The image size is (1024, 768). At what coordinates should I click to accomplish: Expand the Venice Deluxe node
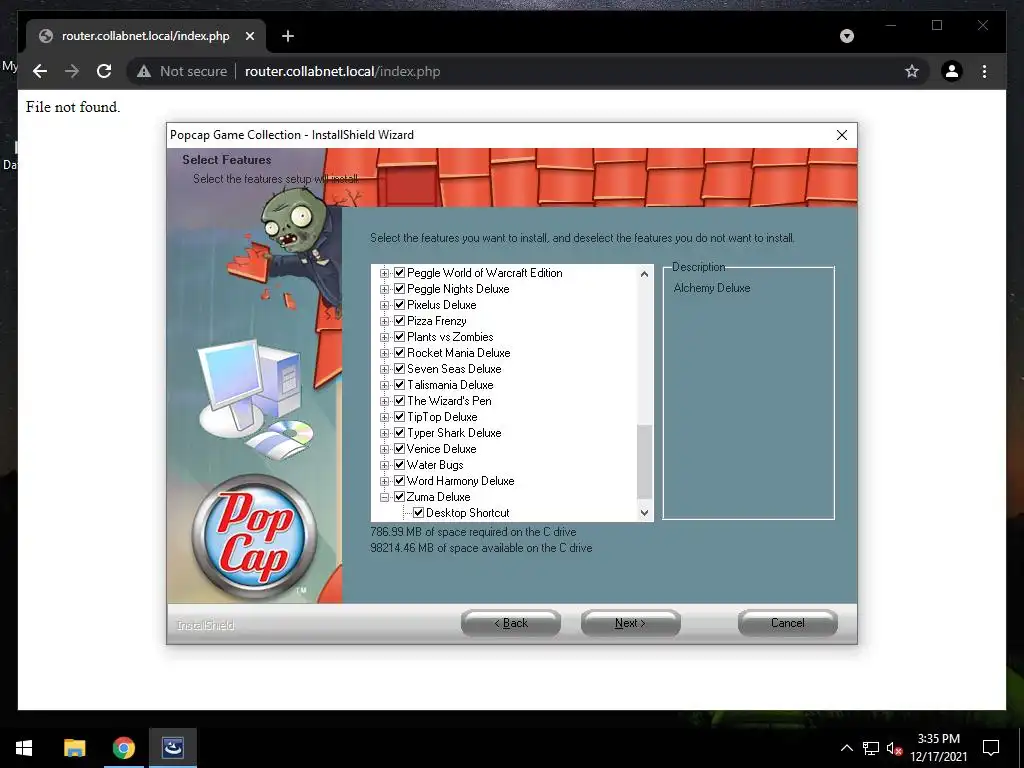(x=384, y=449)
